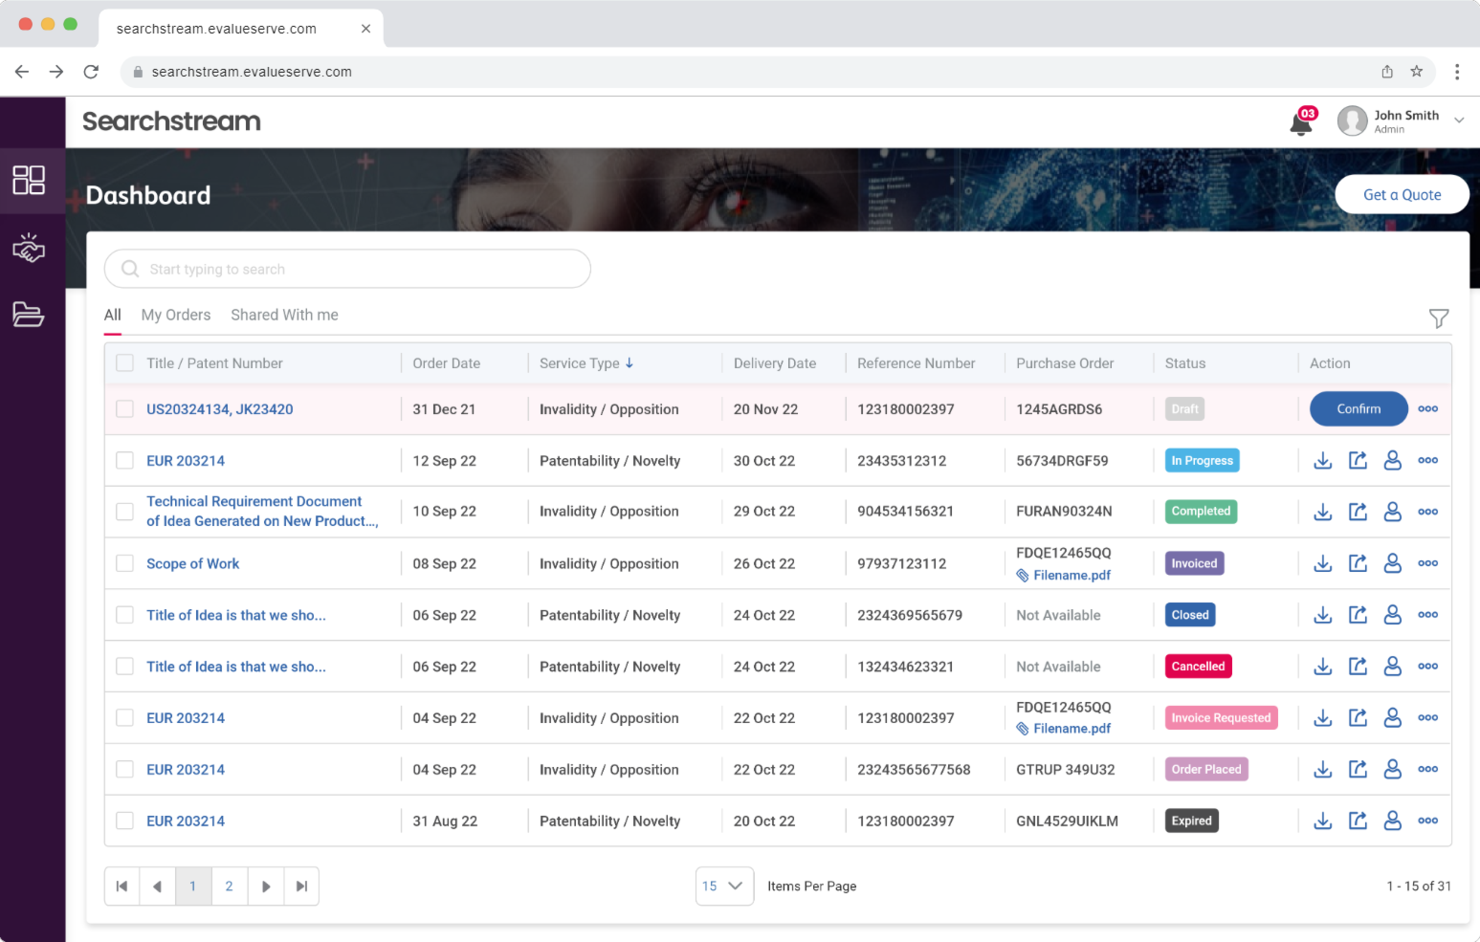Share the Scope of Work order

(1357, 564)
